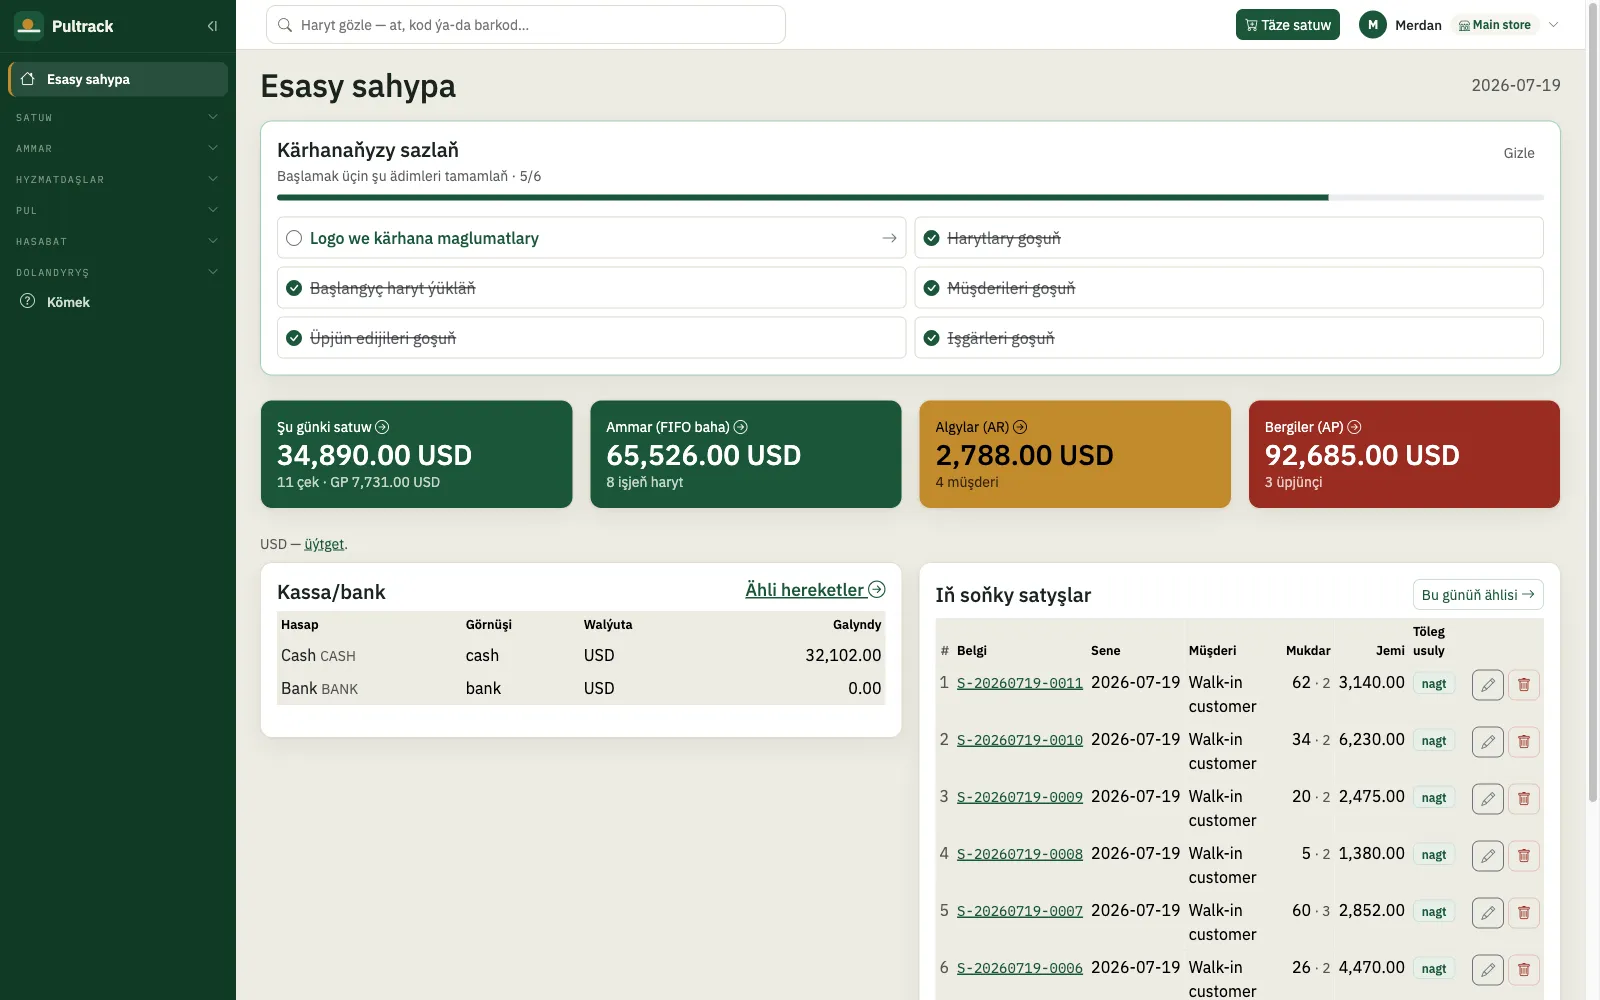Click the Müşderileri goşuň checkmark
Screen dimensions: 1600x1000
point(931,288)
